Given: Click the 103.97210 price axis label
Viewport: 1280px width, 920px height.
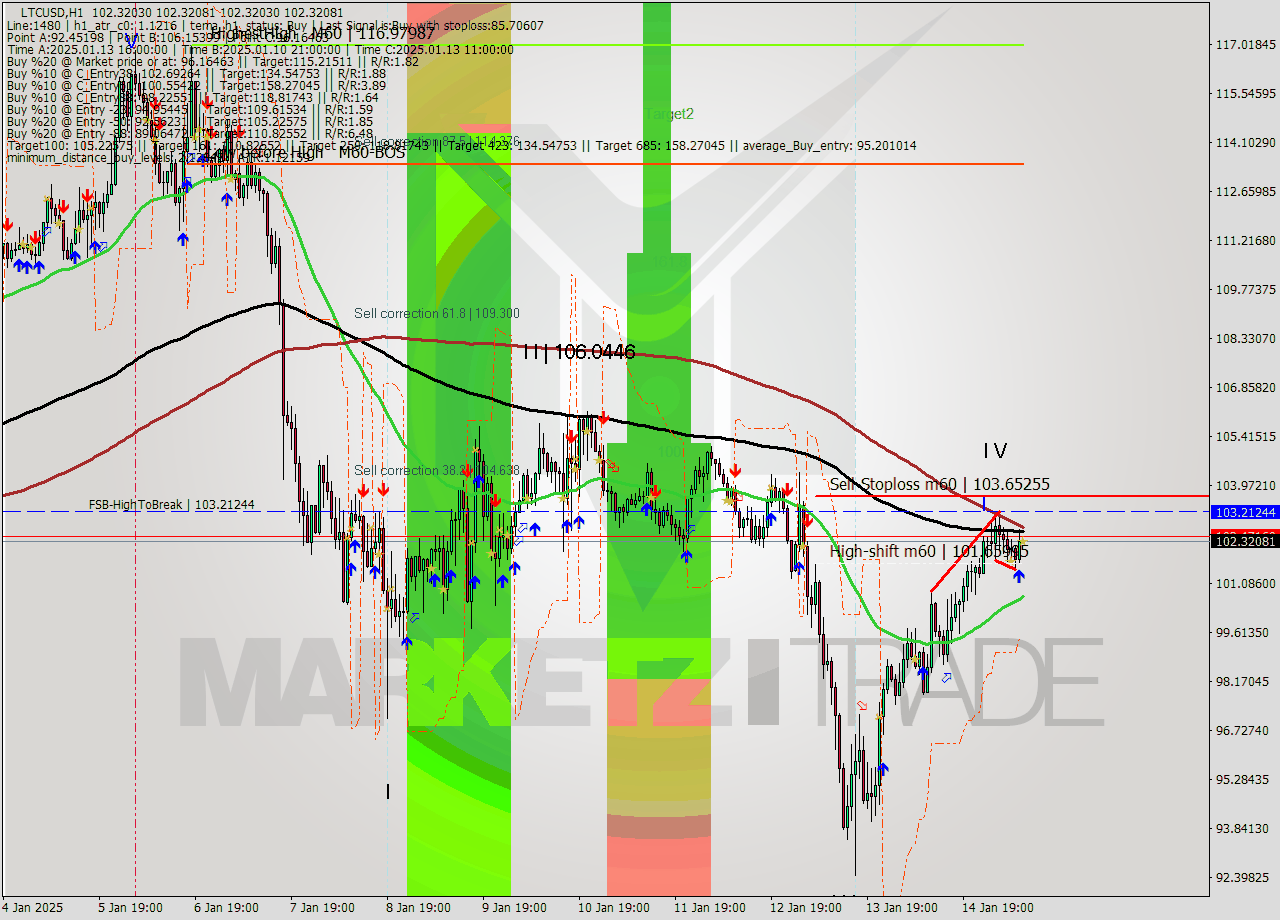Looking at the screenshot, I should pyautogui.click(x=1244, y=486).
